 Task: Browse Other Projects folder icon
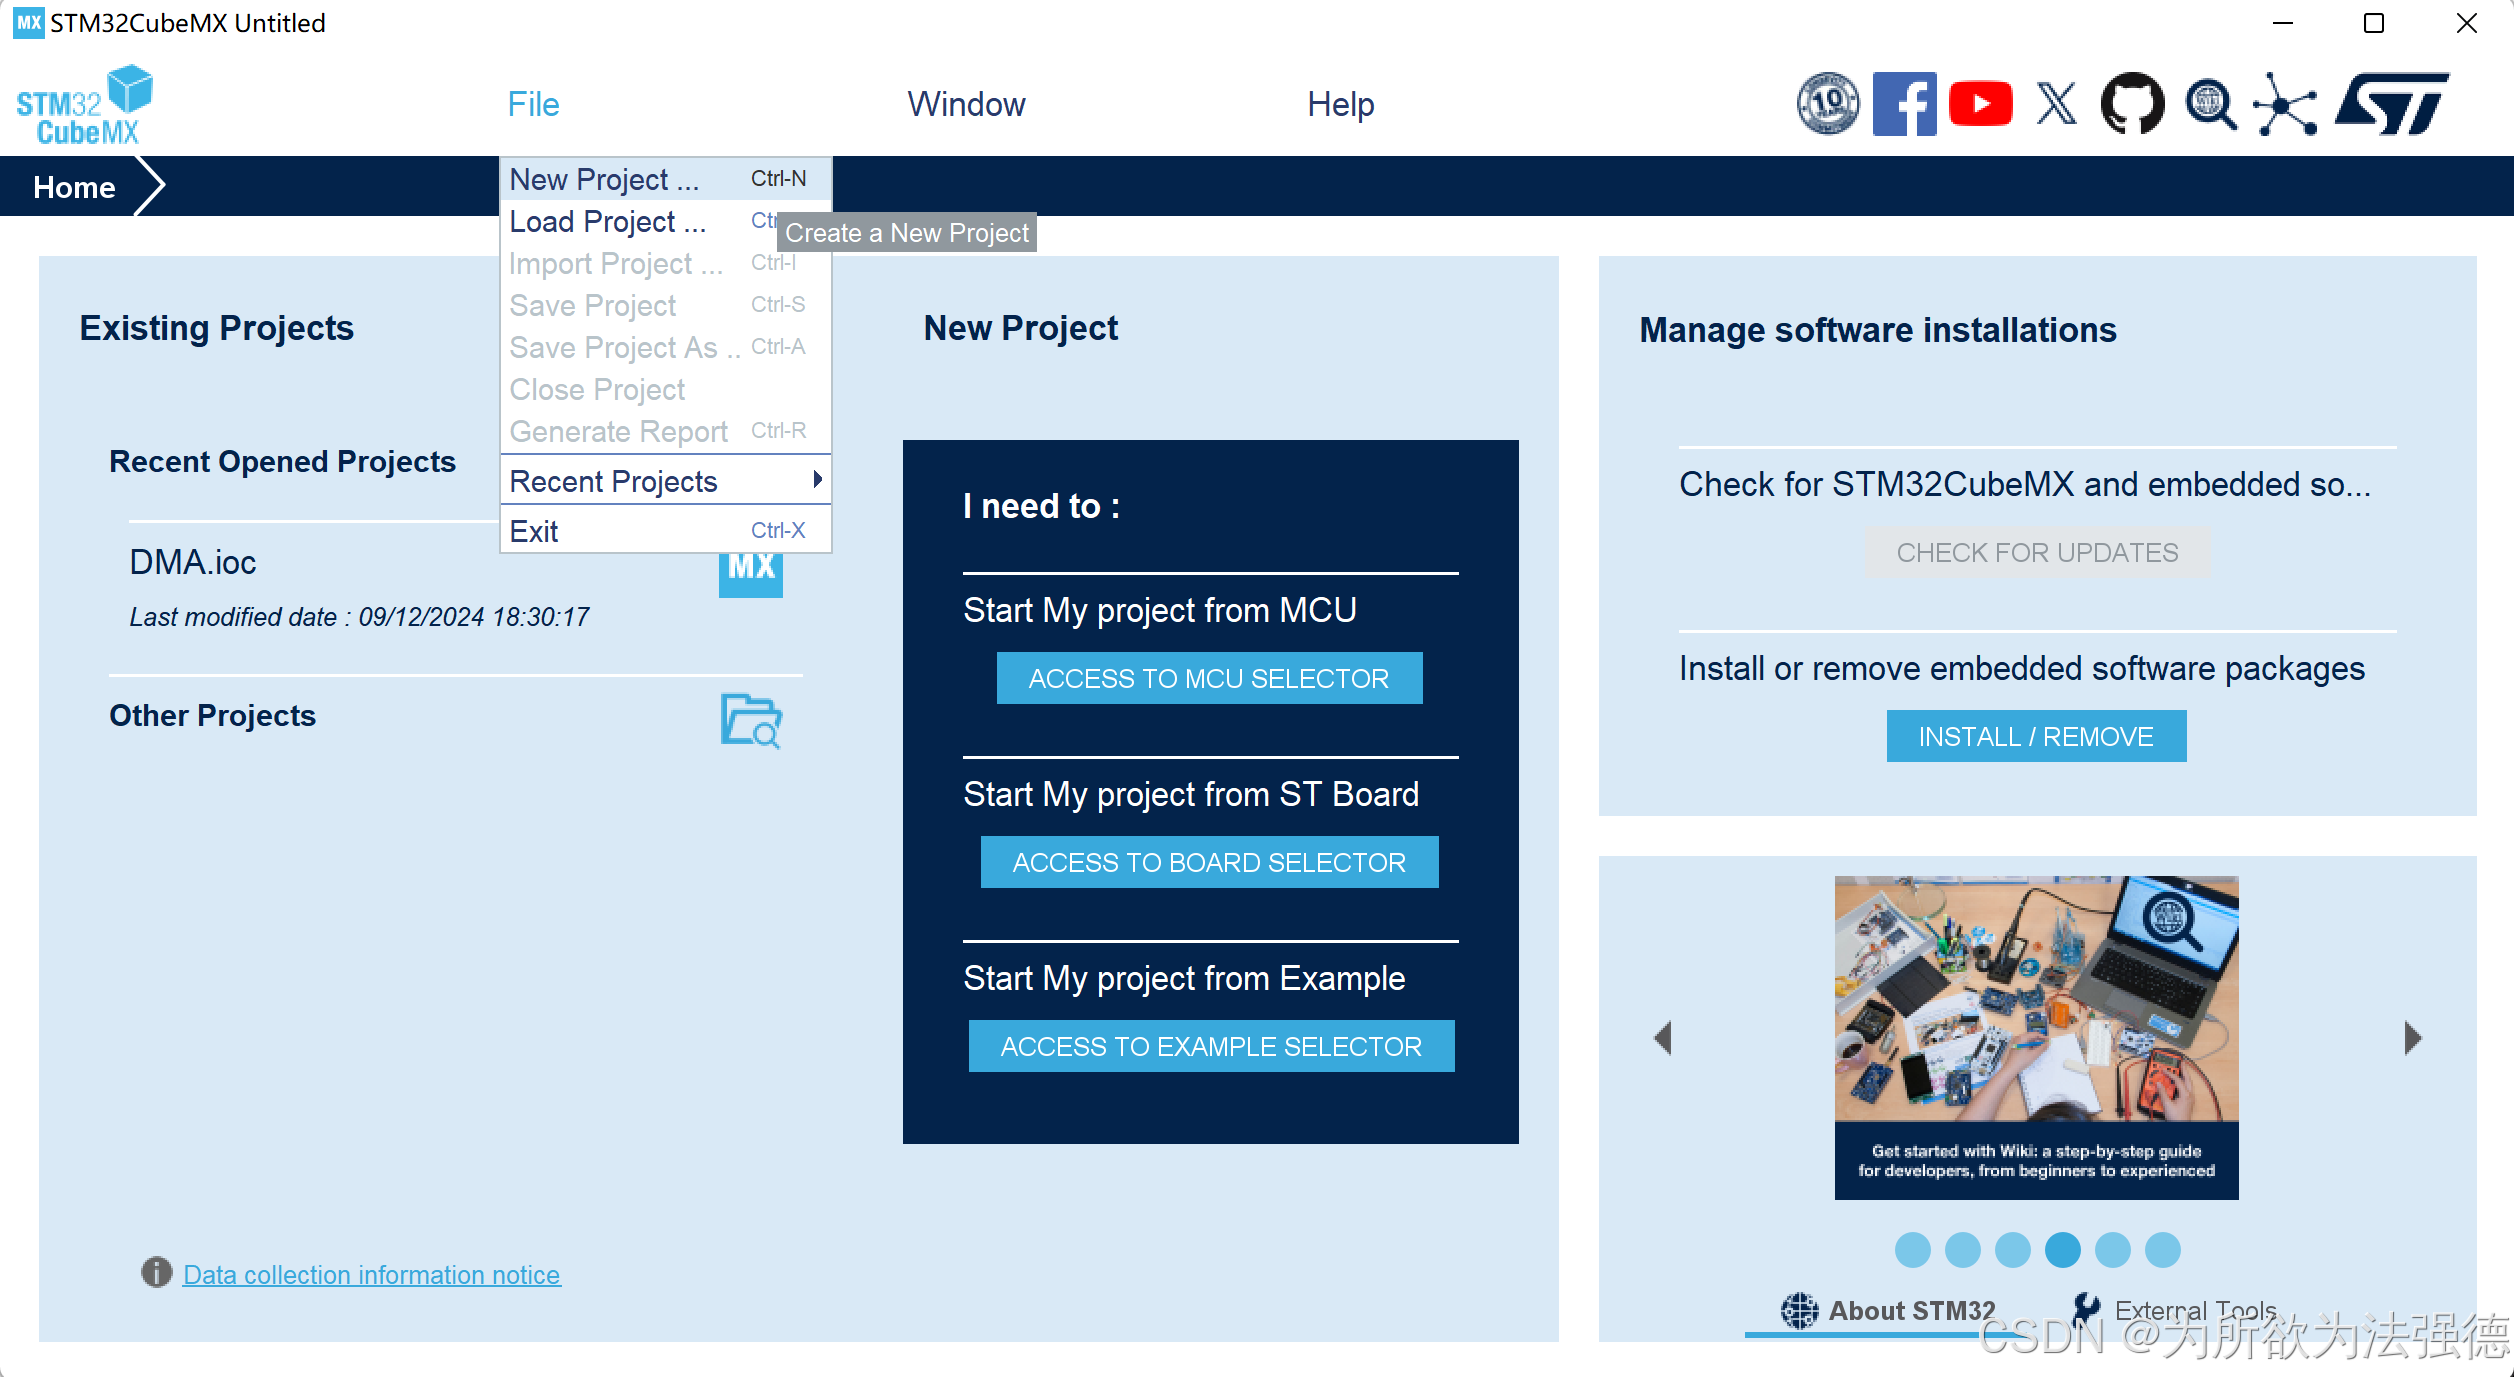[x=750, y=720]
